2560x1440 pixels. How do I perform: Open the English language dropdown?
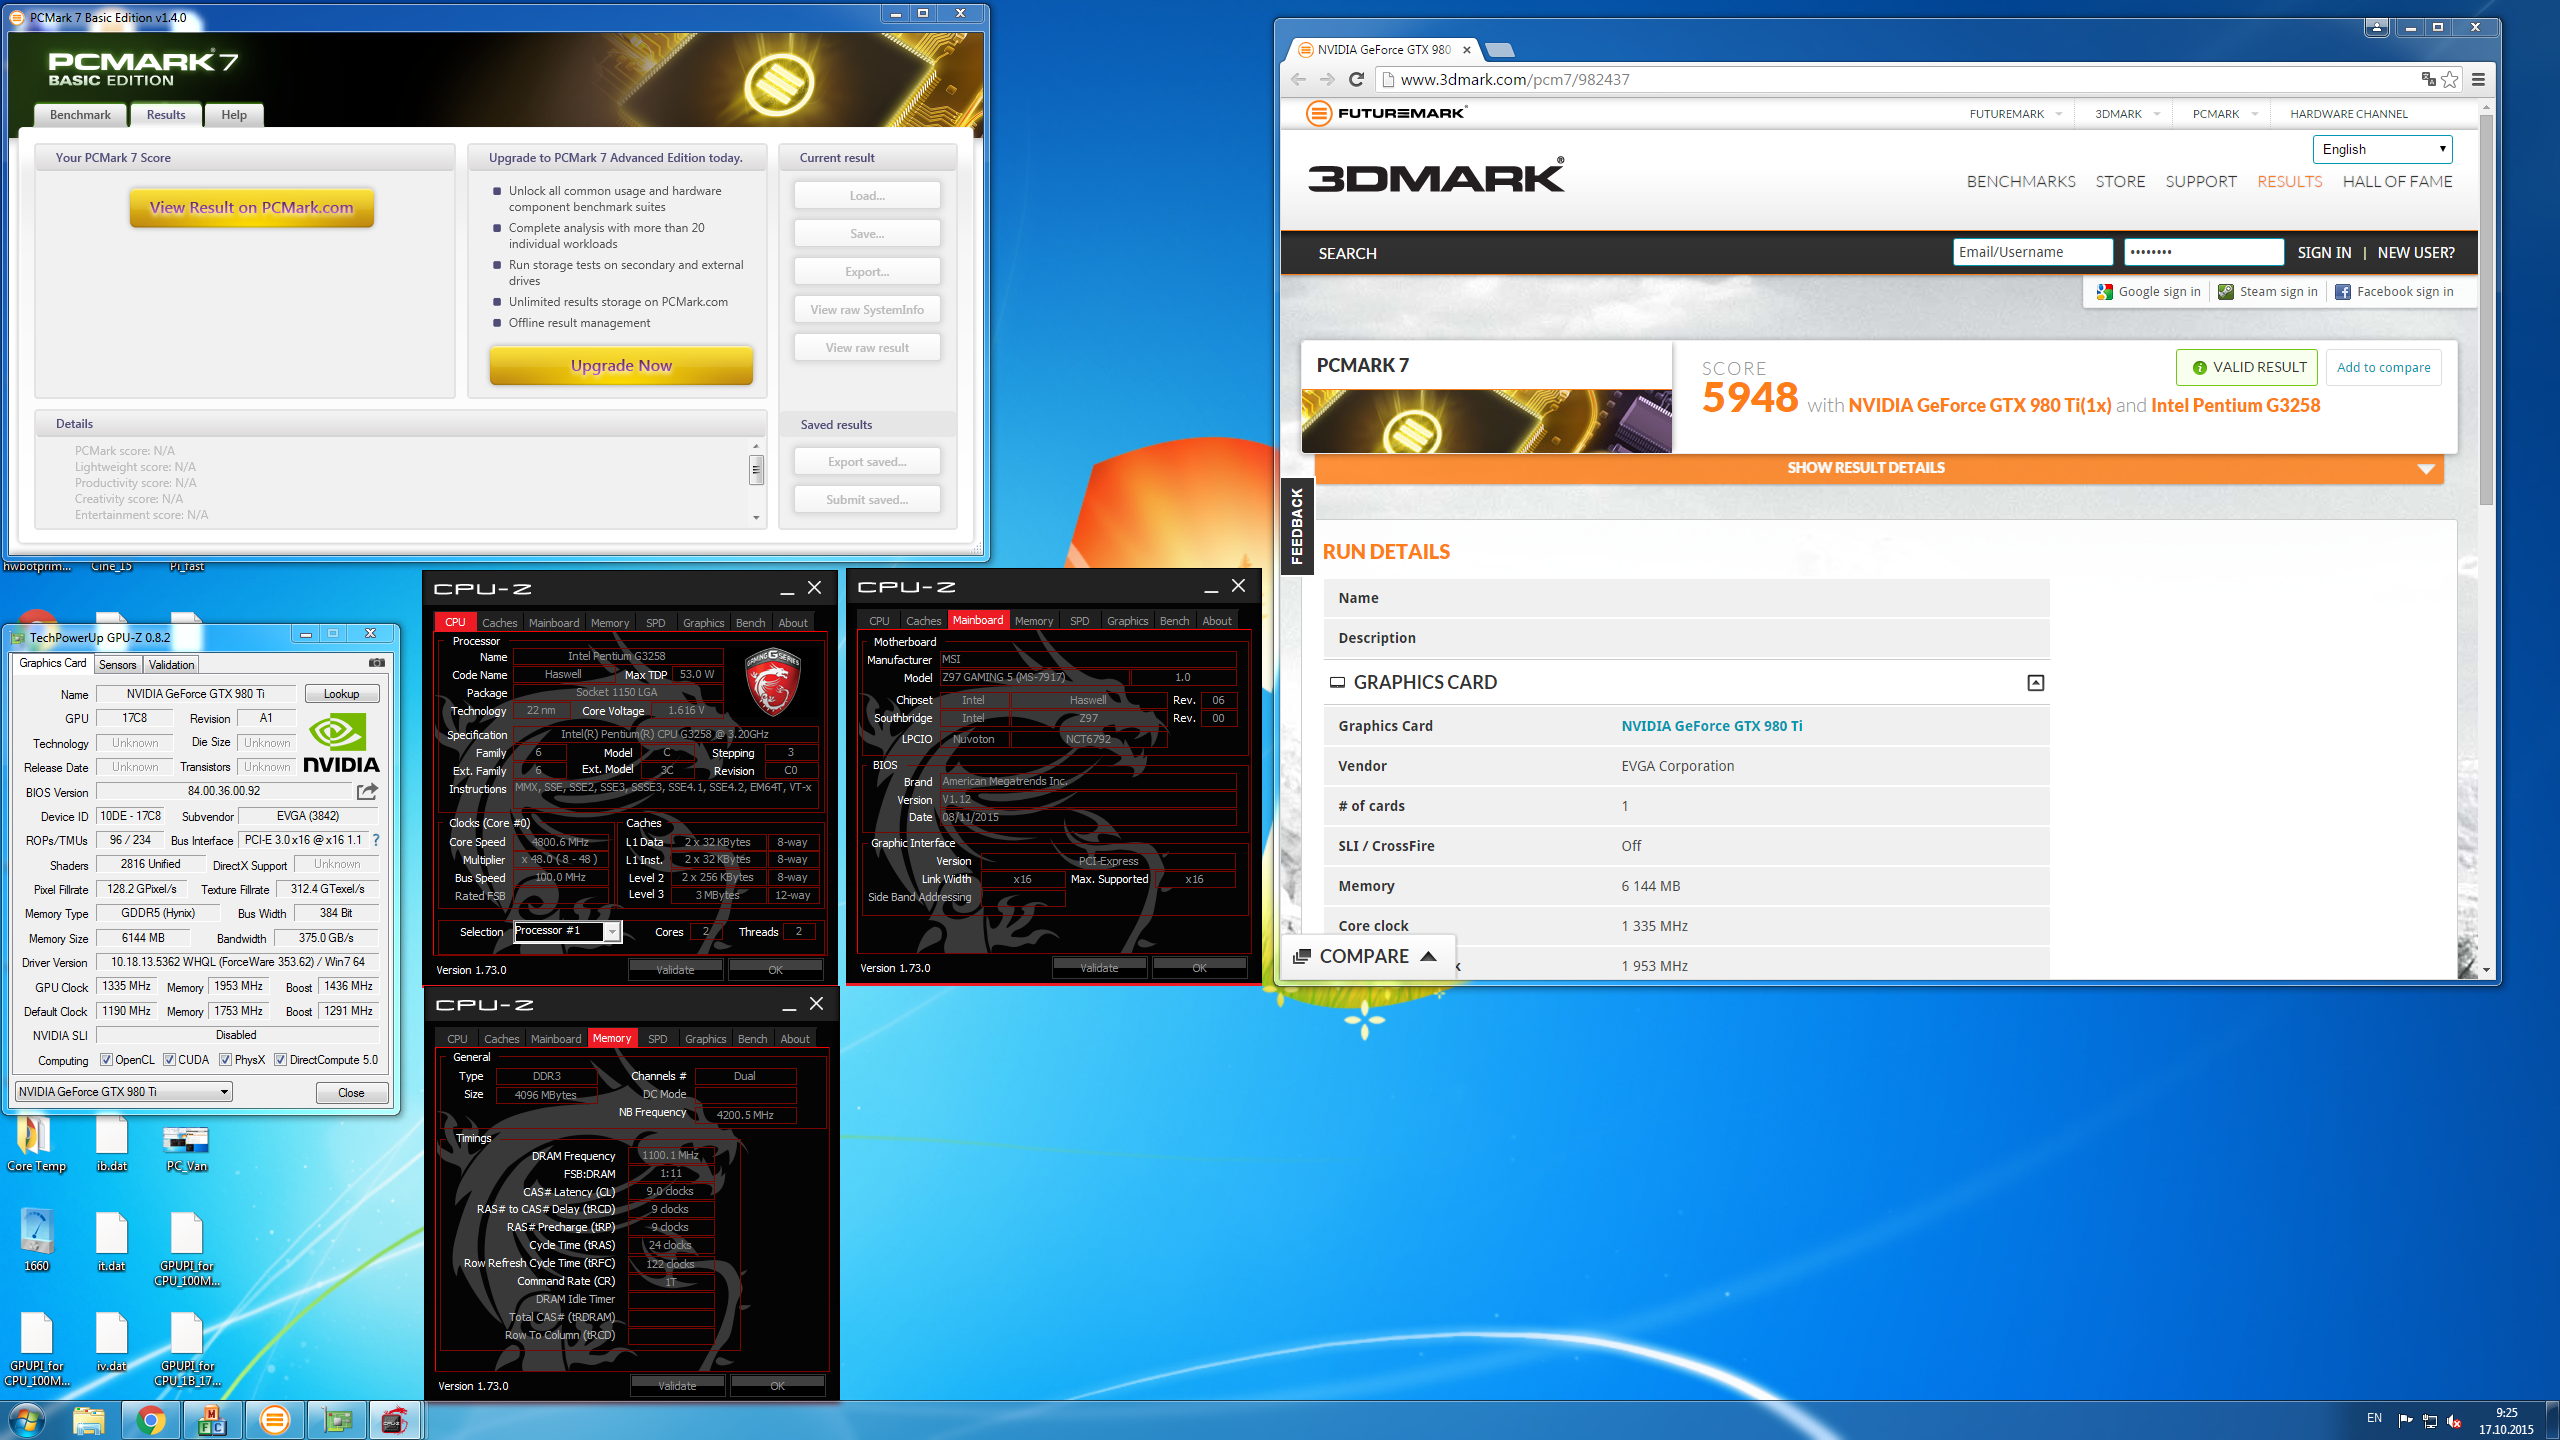point(2382,149)
